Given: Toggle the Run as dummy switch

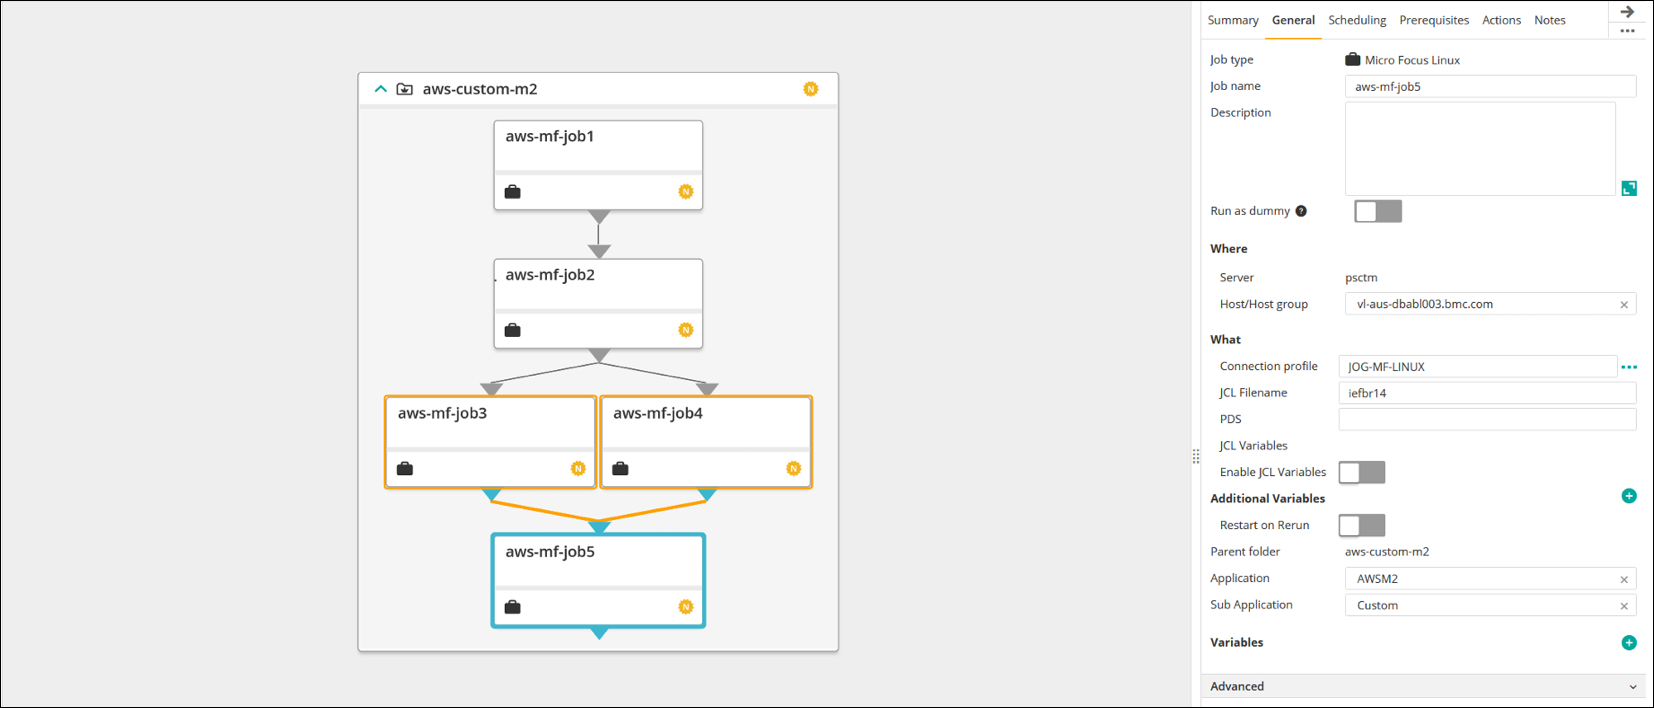Looking at the screenshot, I should [1377, 211].
